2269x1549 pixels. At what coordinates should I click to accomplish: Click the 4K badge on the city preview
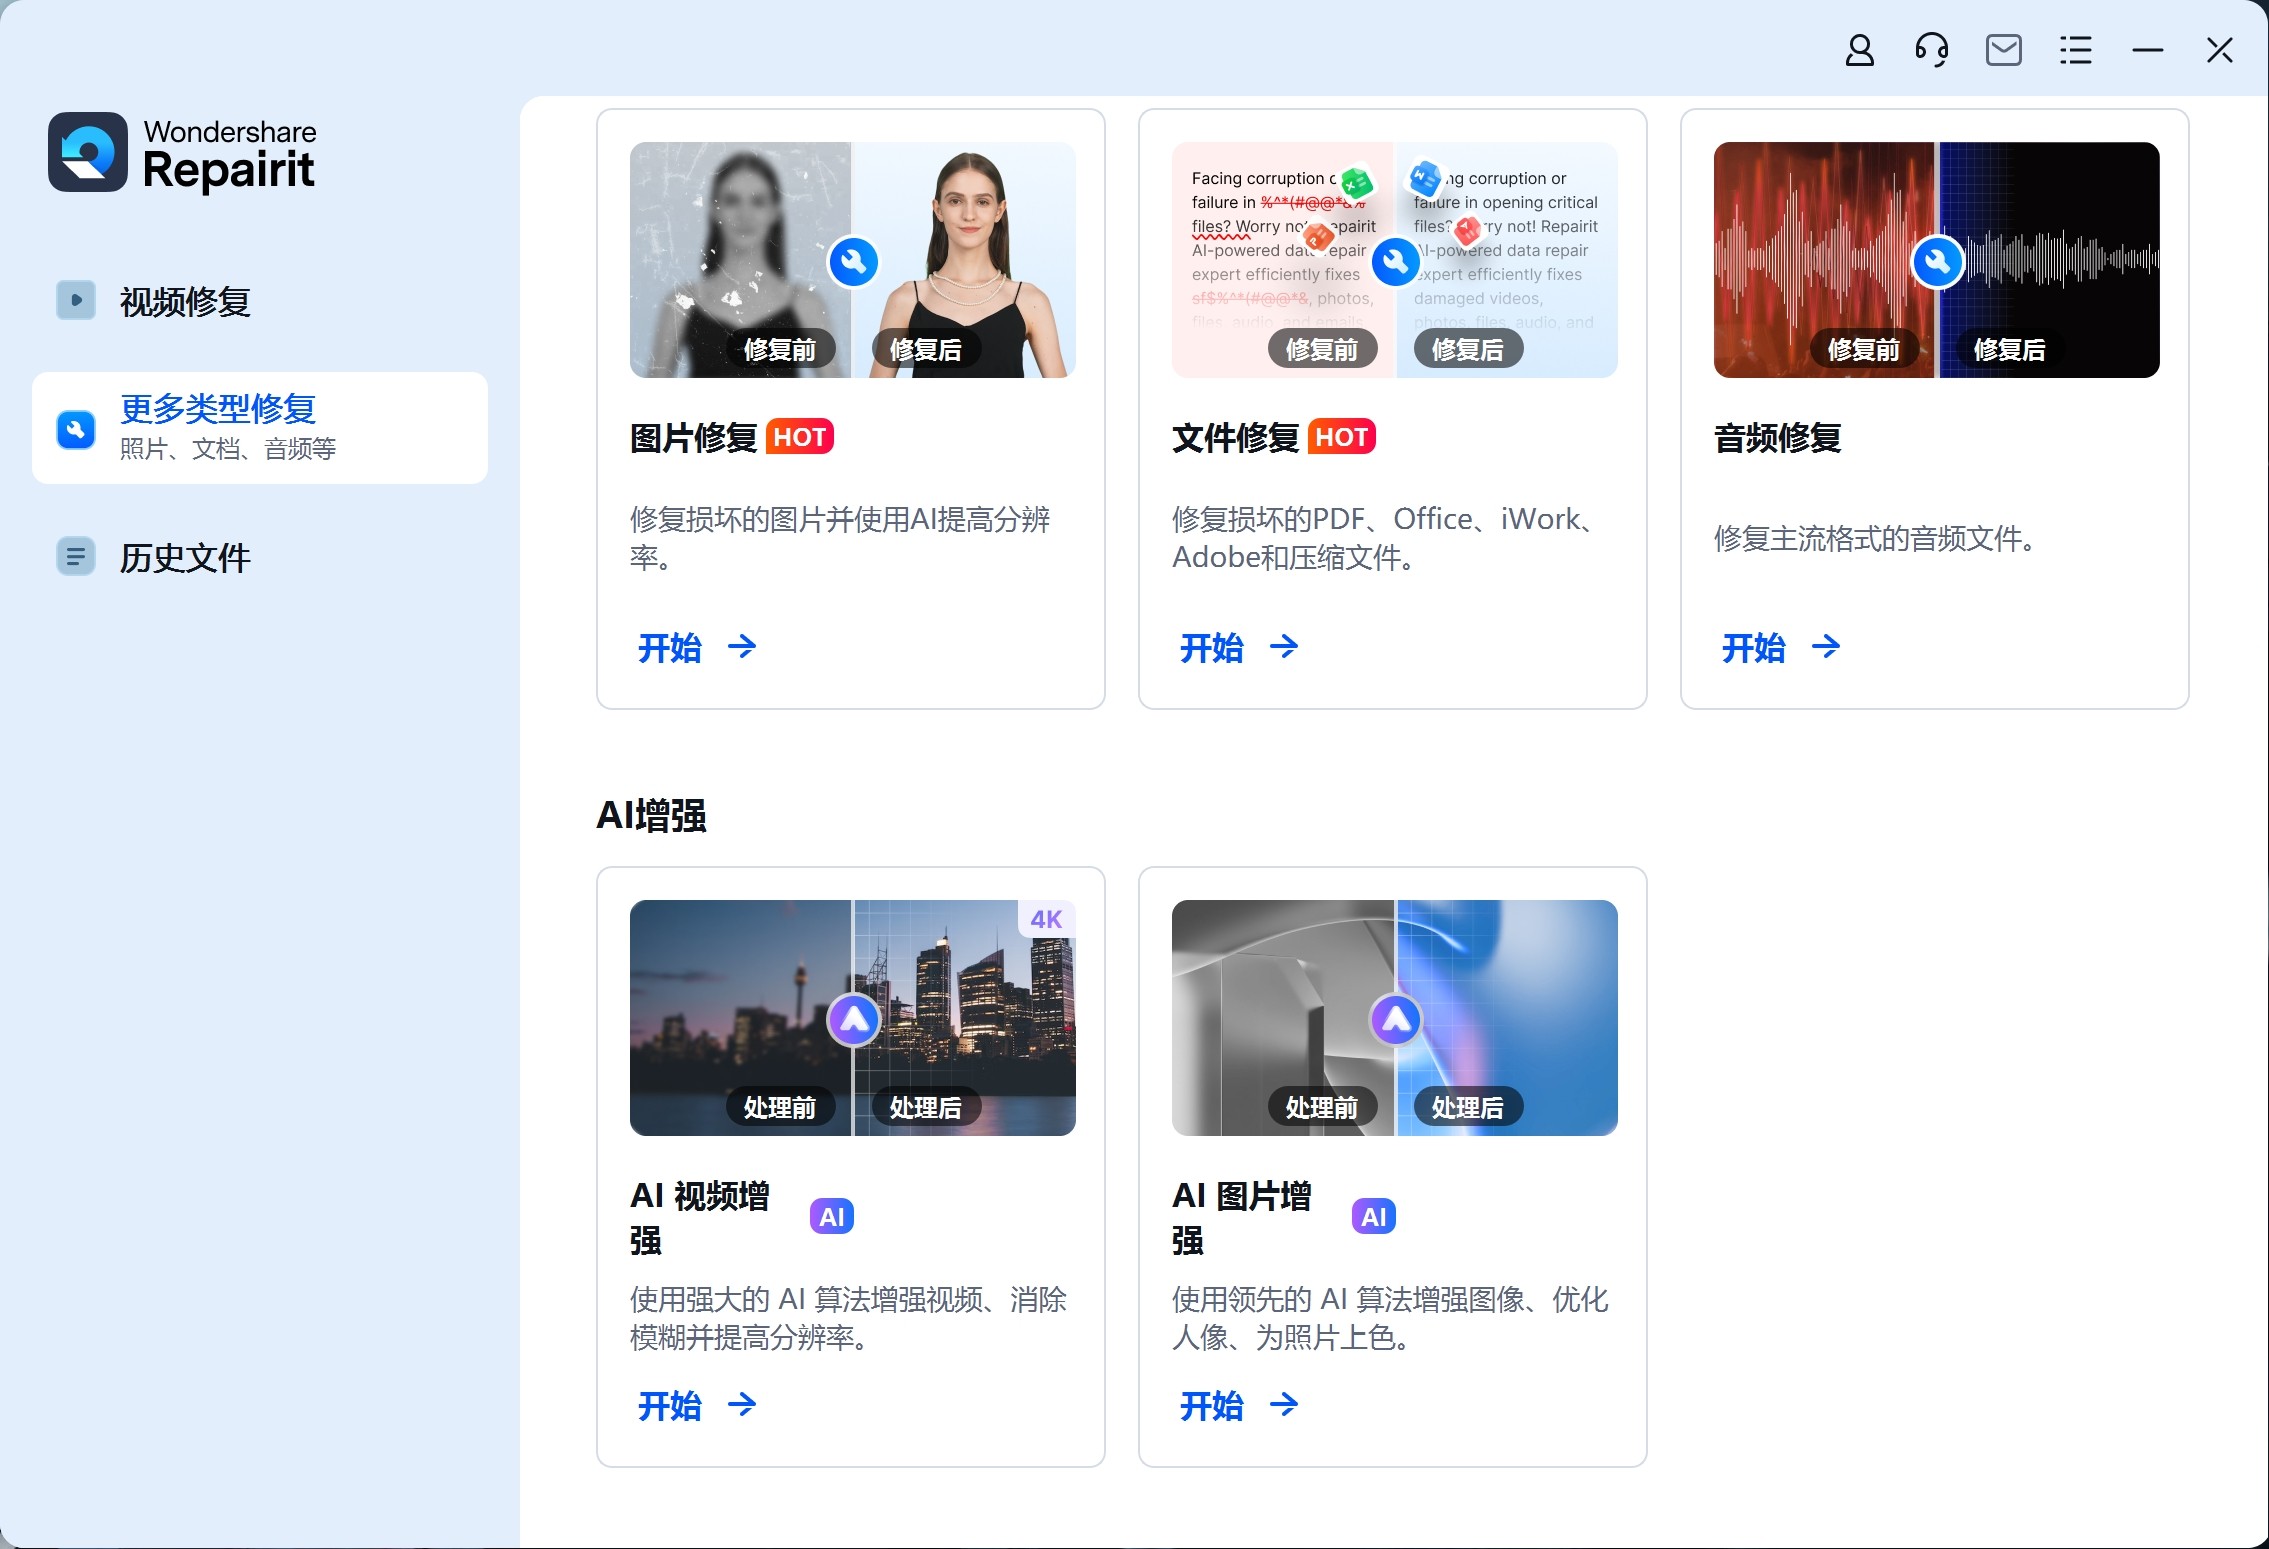pos(1046,919)
